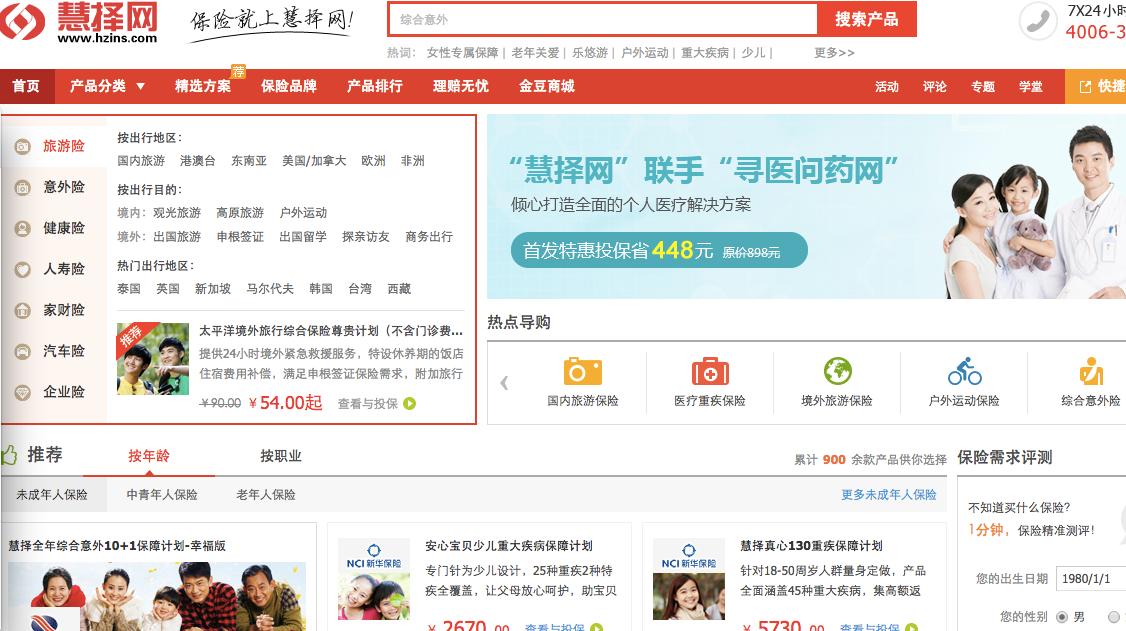Open 太平洋境外旅行综合保险尊贵计划 title

[x=330, y=331]
